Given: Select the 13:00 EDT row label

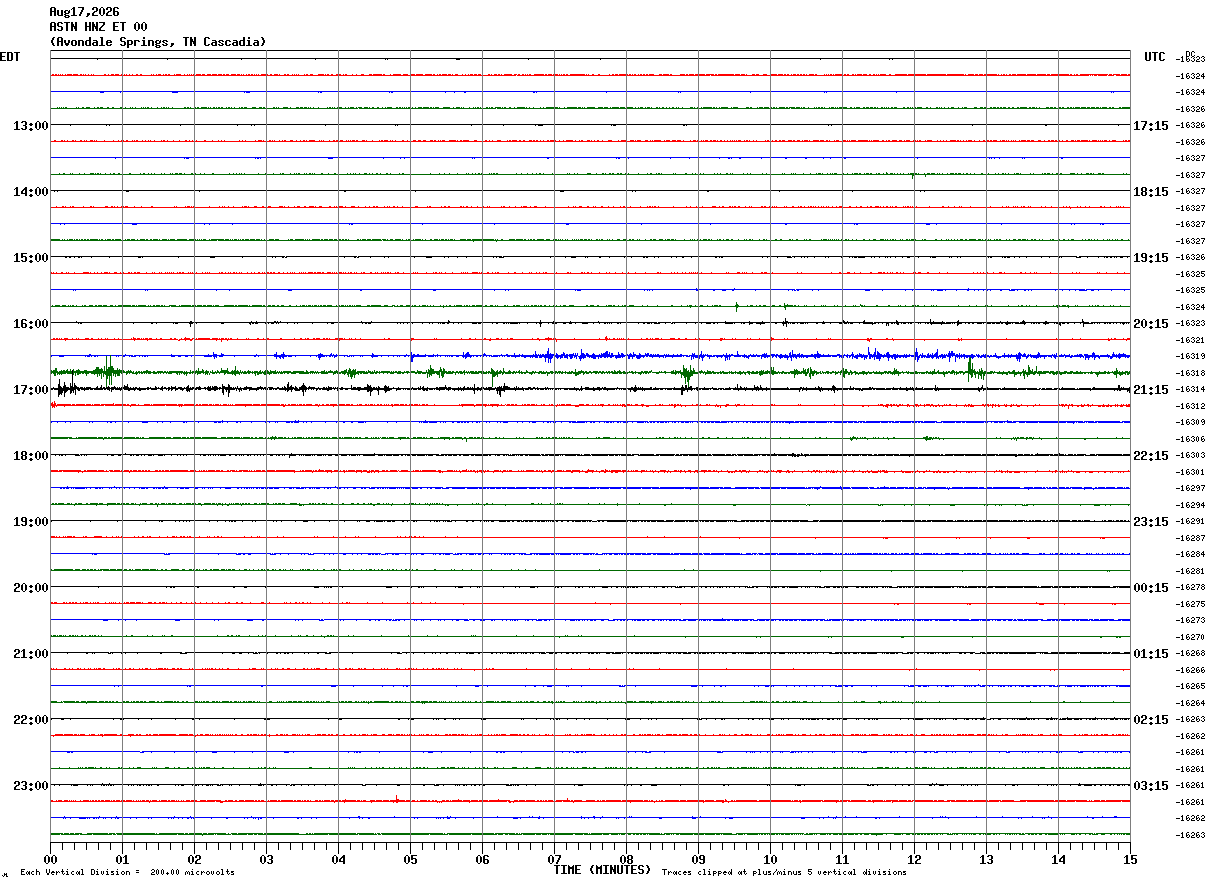Looking at the screenshot, I should pyautogui.click(x=30, y=126).
